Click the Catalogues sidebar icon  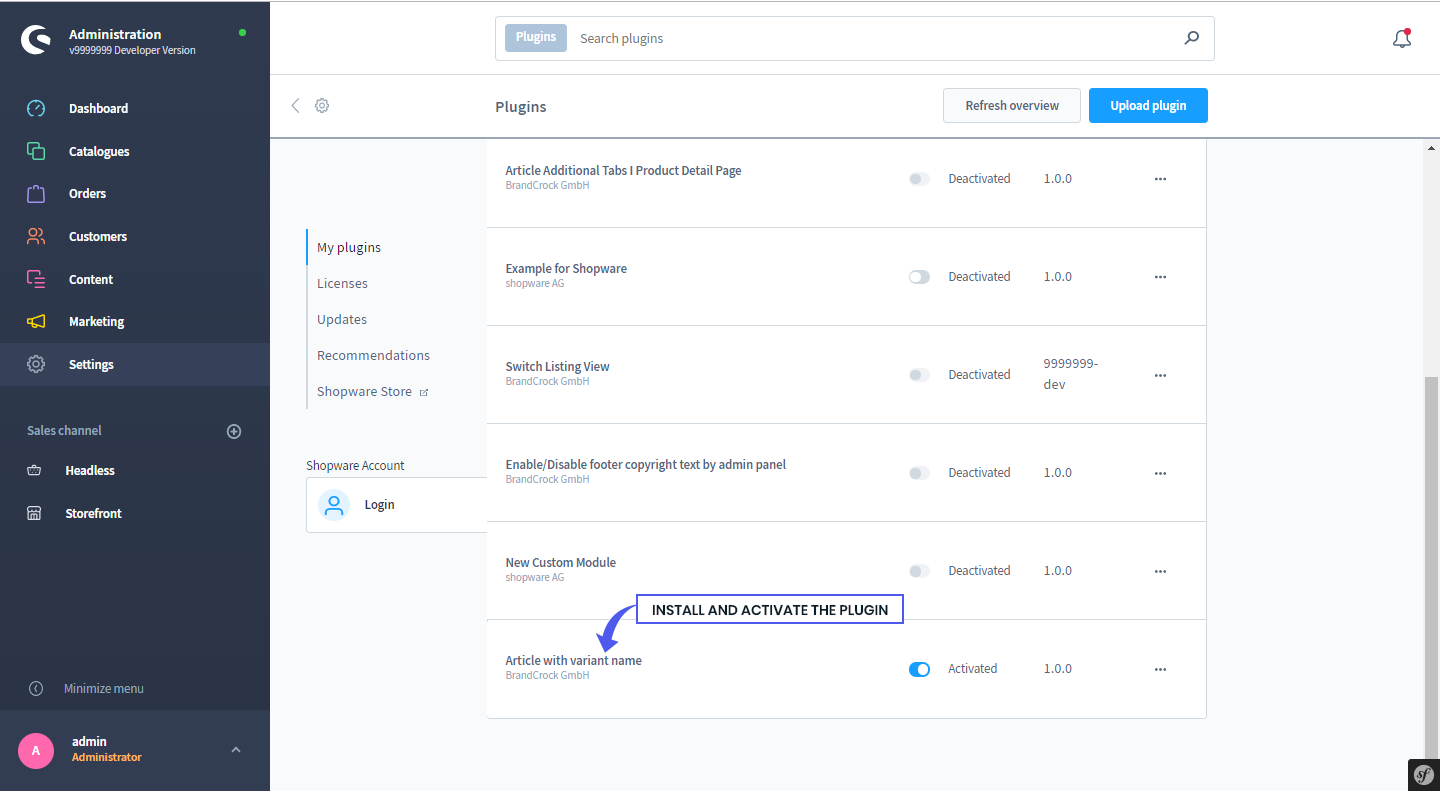pos(36,151)
